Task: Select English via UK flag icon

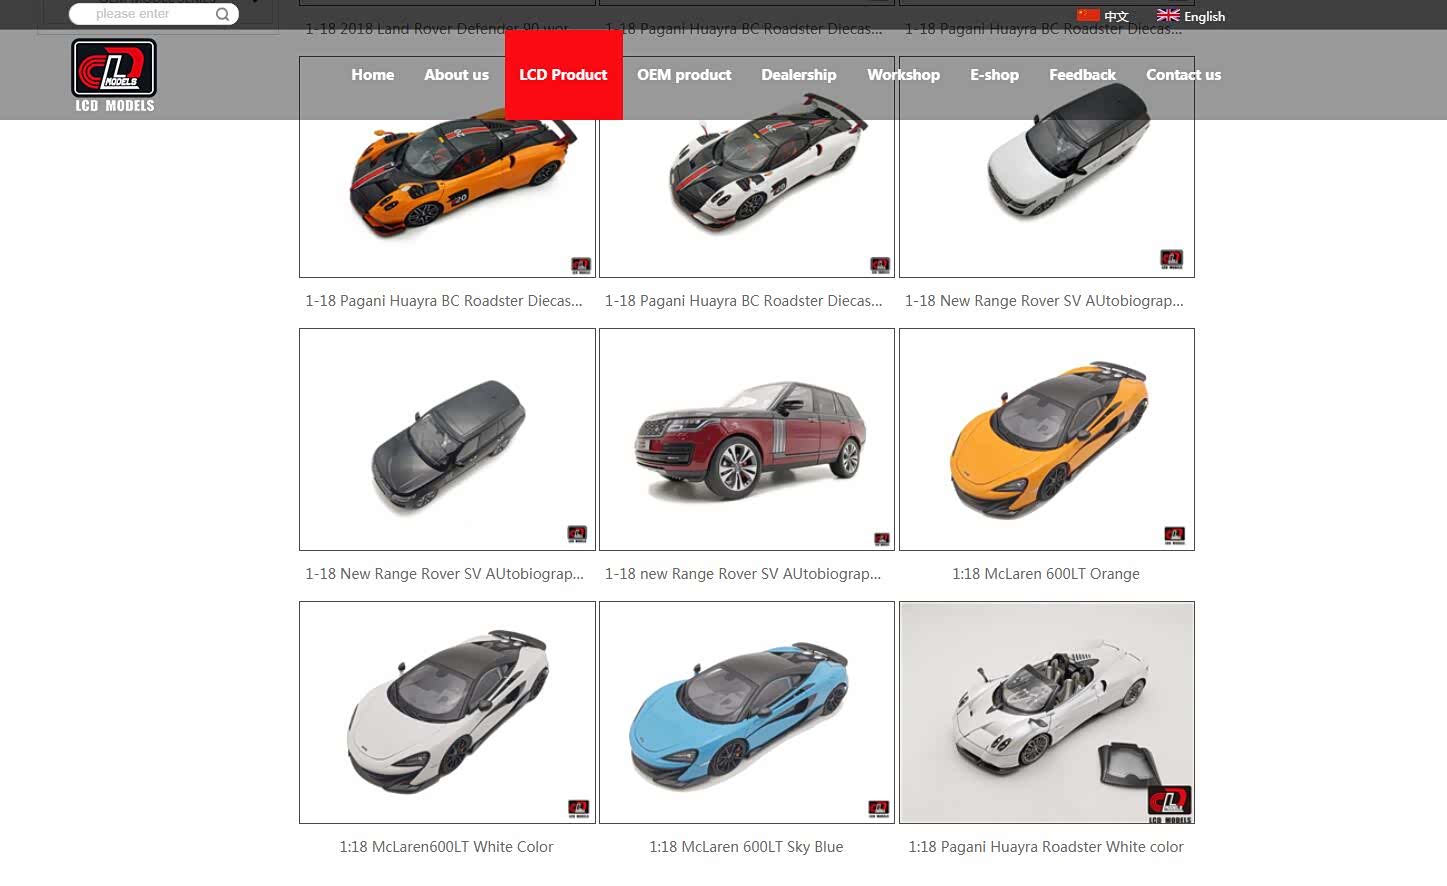Action: tap(1167, 15)
